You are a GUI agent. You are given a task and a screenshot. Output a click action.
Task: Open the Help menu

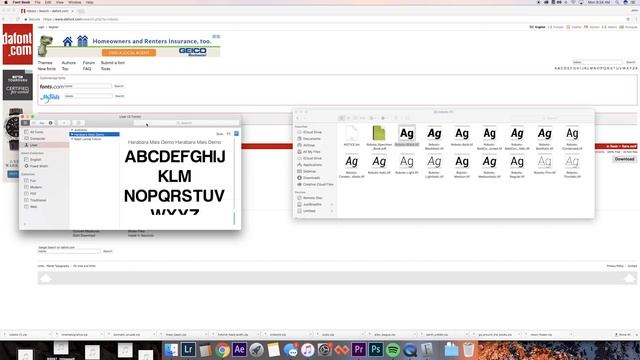click(x=89, y=2)
